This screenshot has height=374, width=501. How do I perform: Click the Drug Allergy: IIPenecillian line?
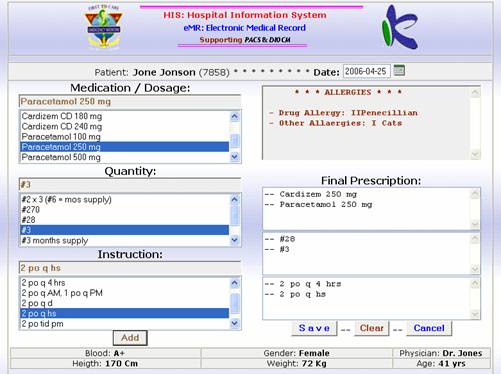pos(343,113)
